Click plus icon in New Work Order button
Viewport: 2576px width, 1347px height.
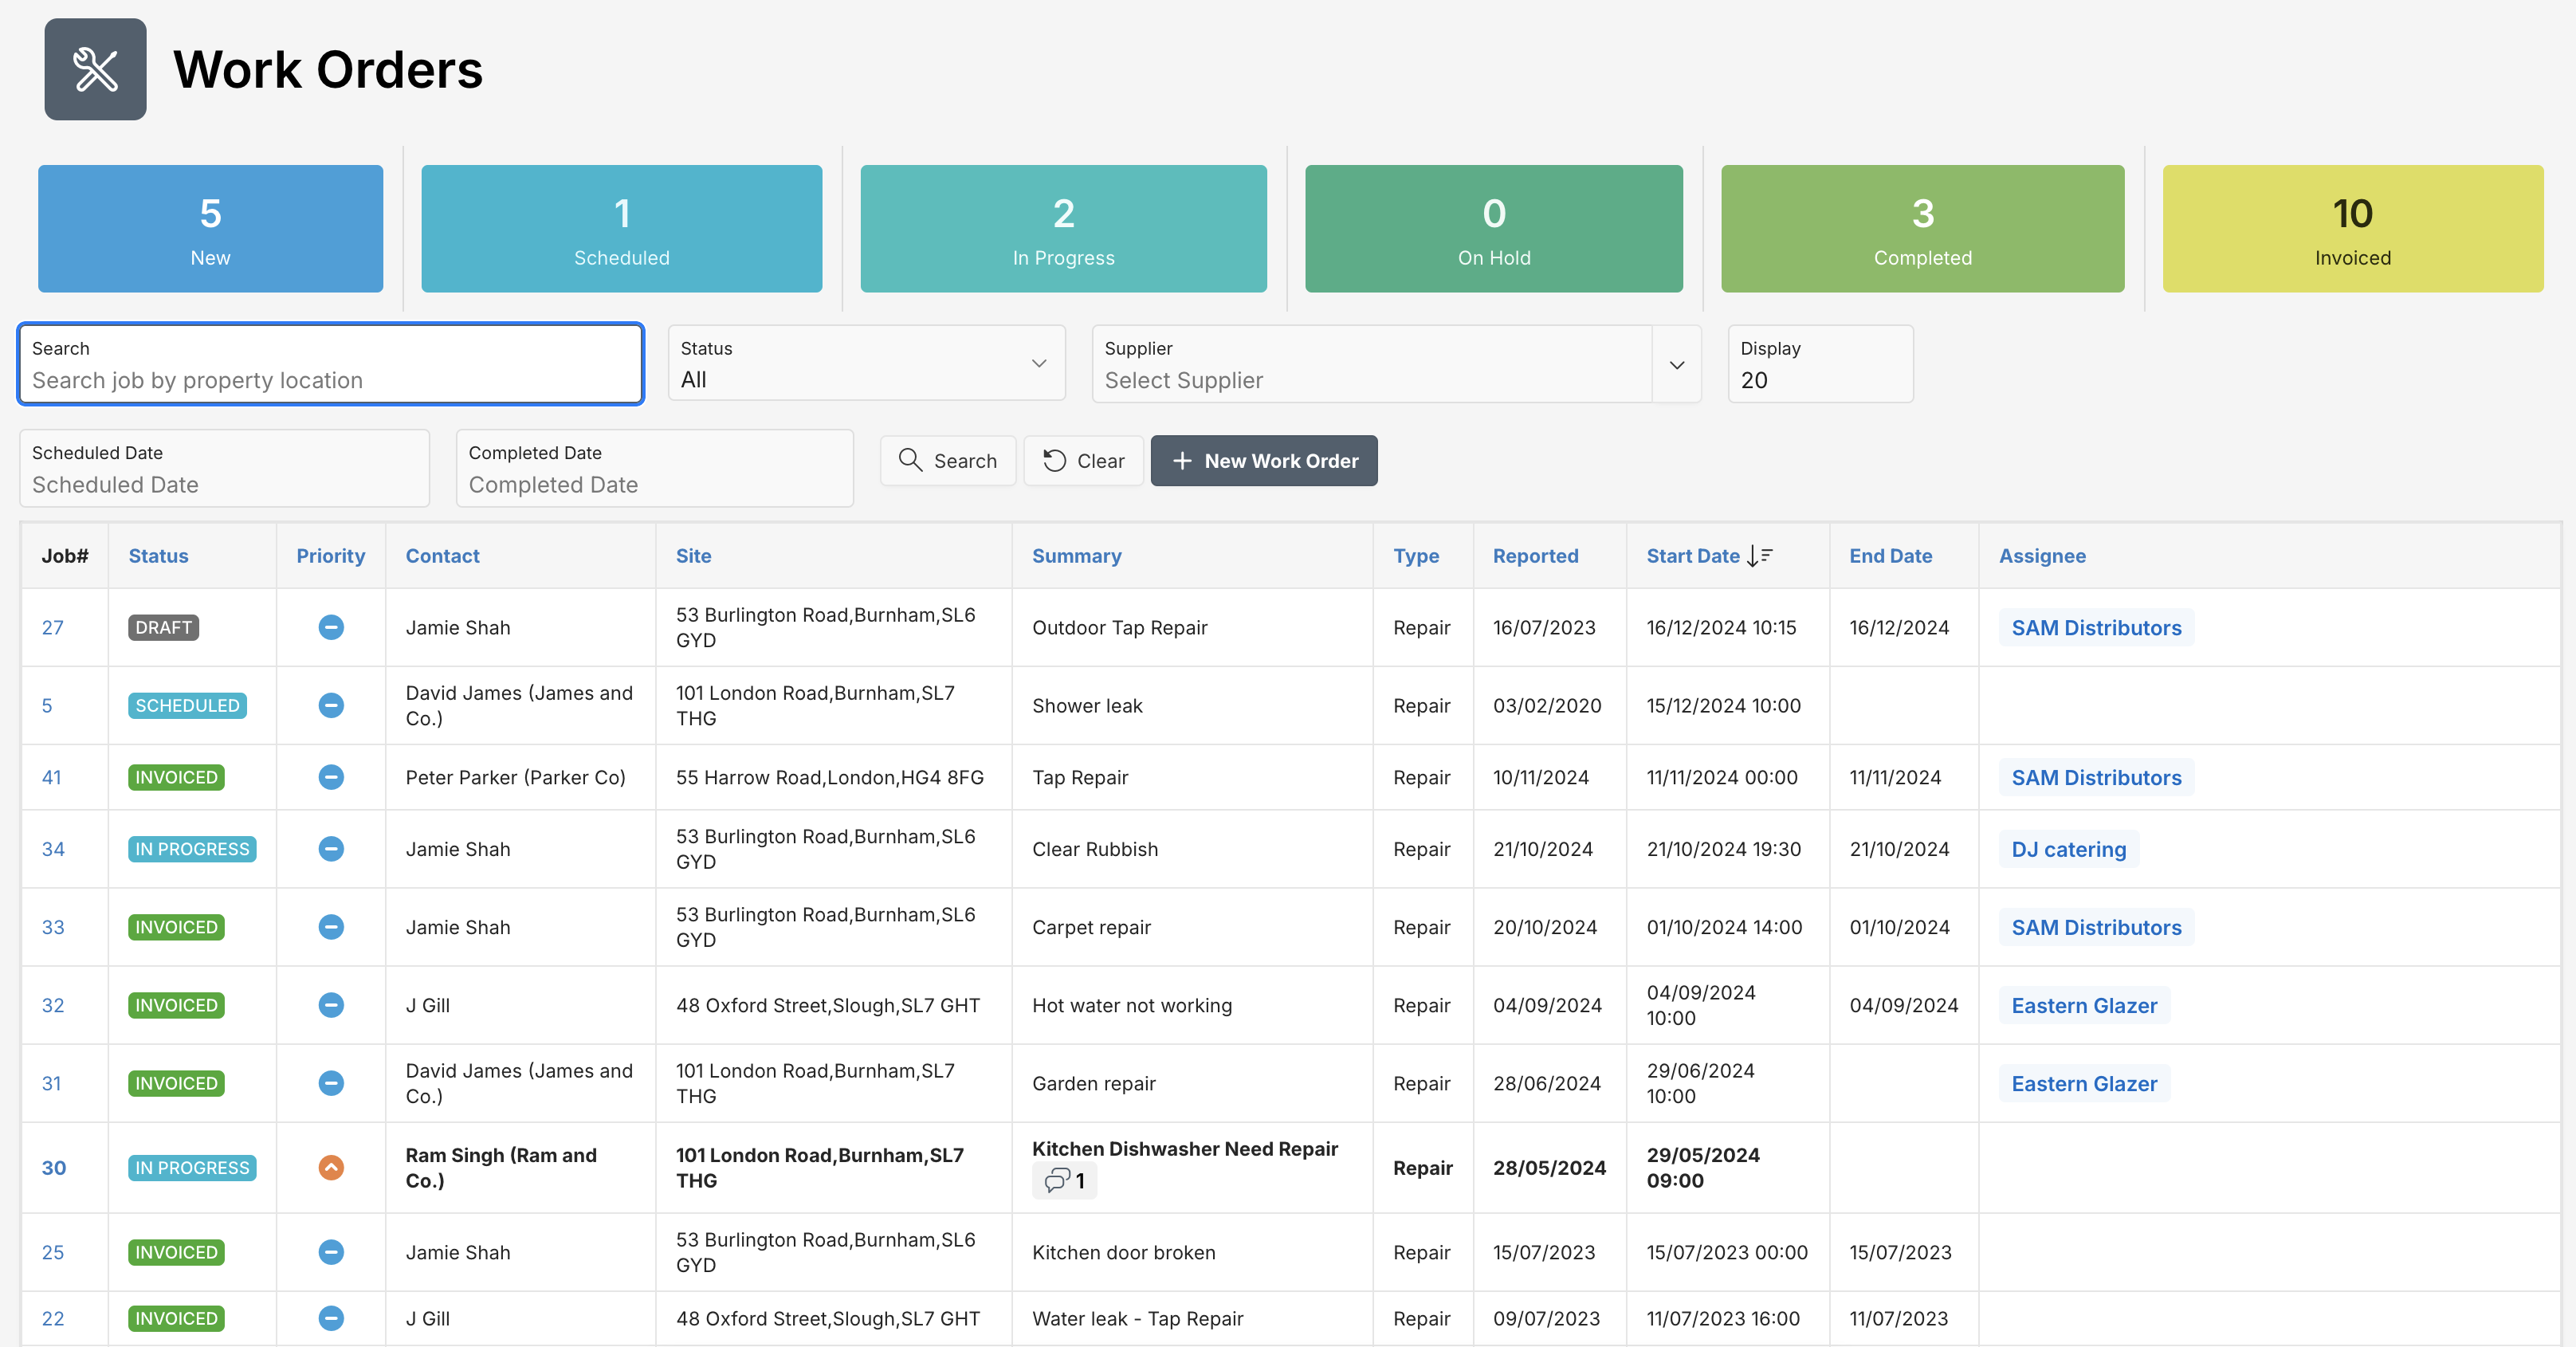point(1182,460)
